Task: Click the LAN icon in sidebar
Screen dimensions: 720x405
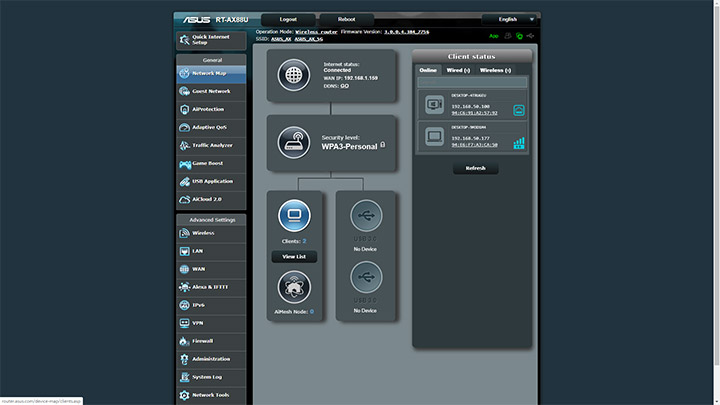Action: click(185, 251)
